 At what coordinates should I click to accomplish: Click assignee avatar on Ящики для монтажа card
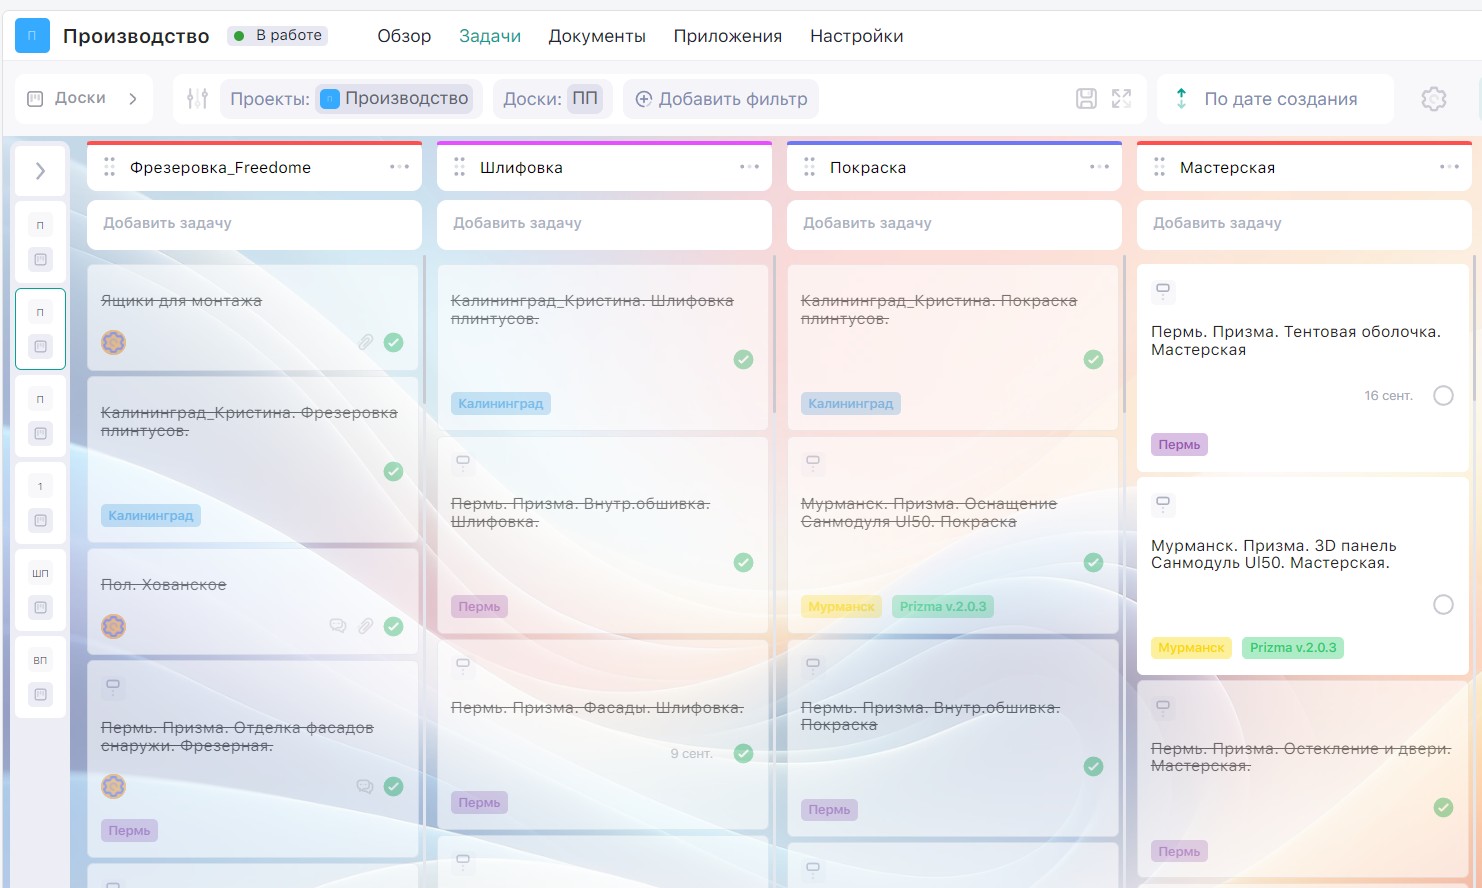pos(114,342)
